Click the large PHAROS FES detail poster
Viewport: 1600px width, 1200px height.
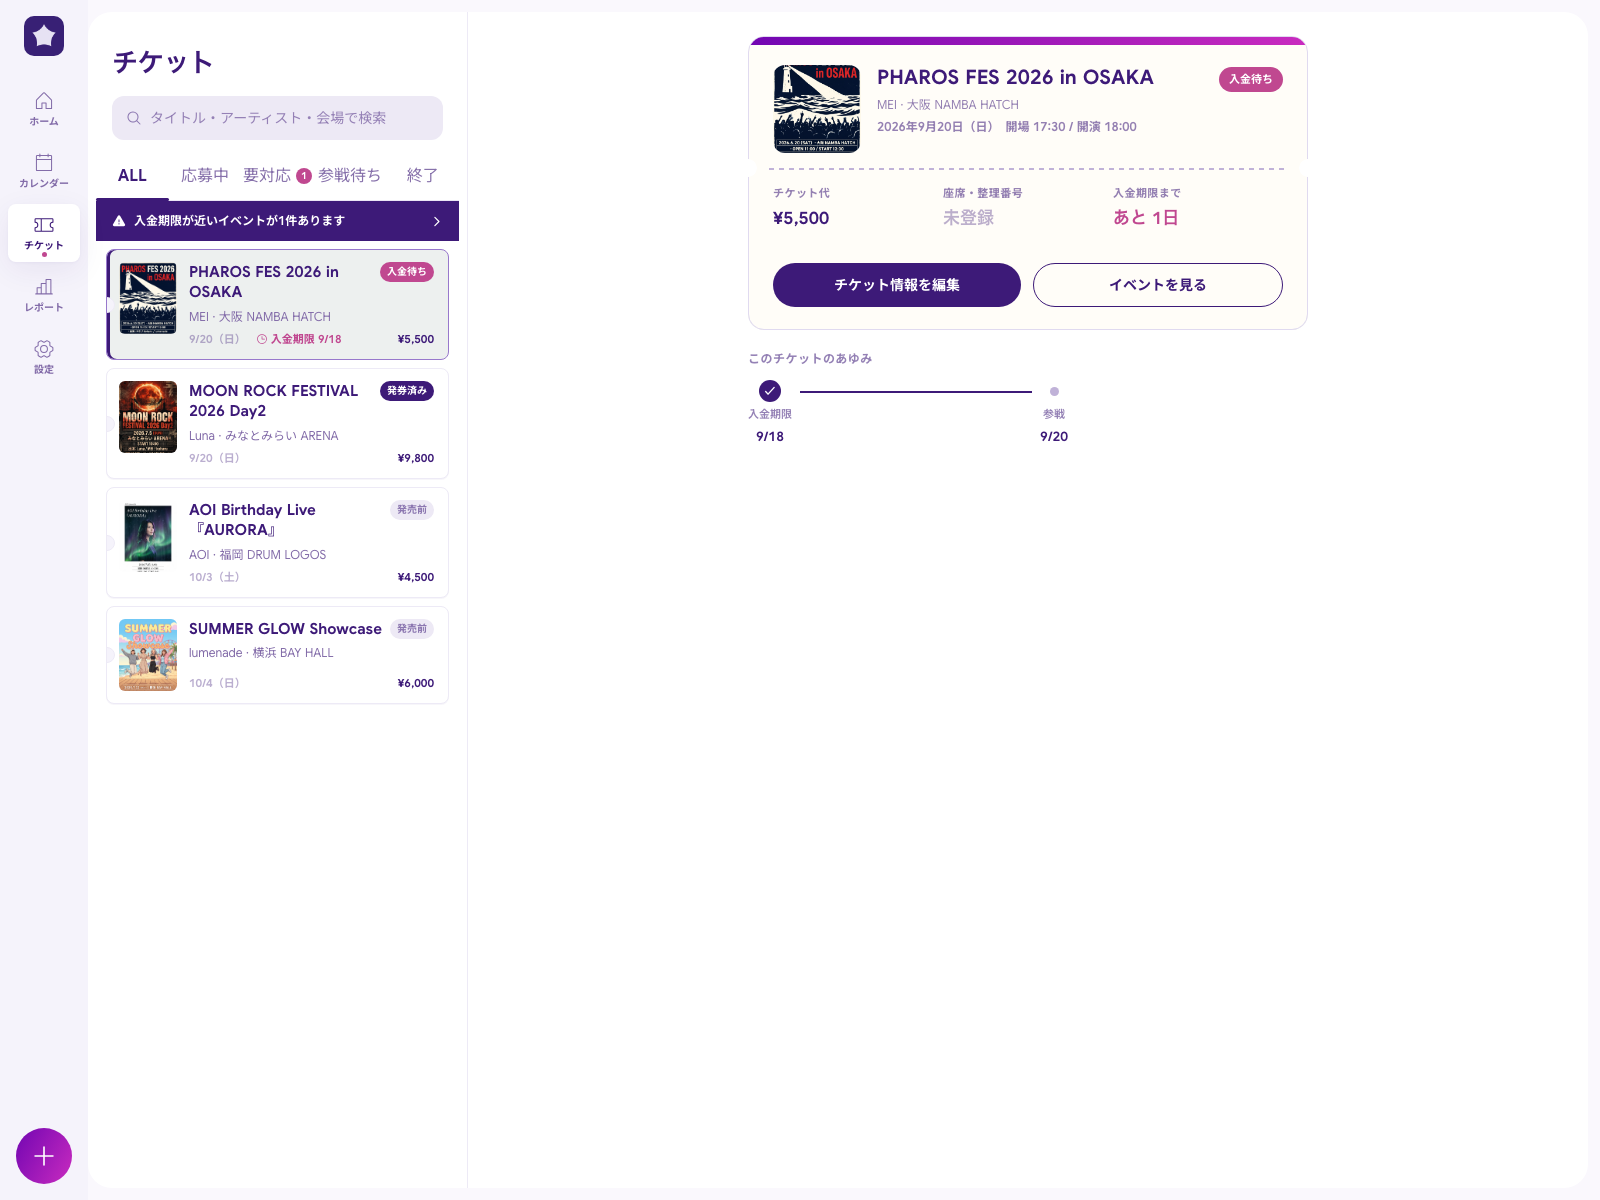click(x=817, y=109)
